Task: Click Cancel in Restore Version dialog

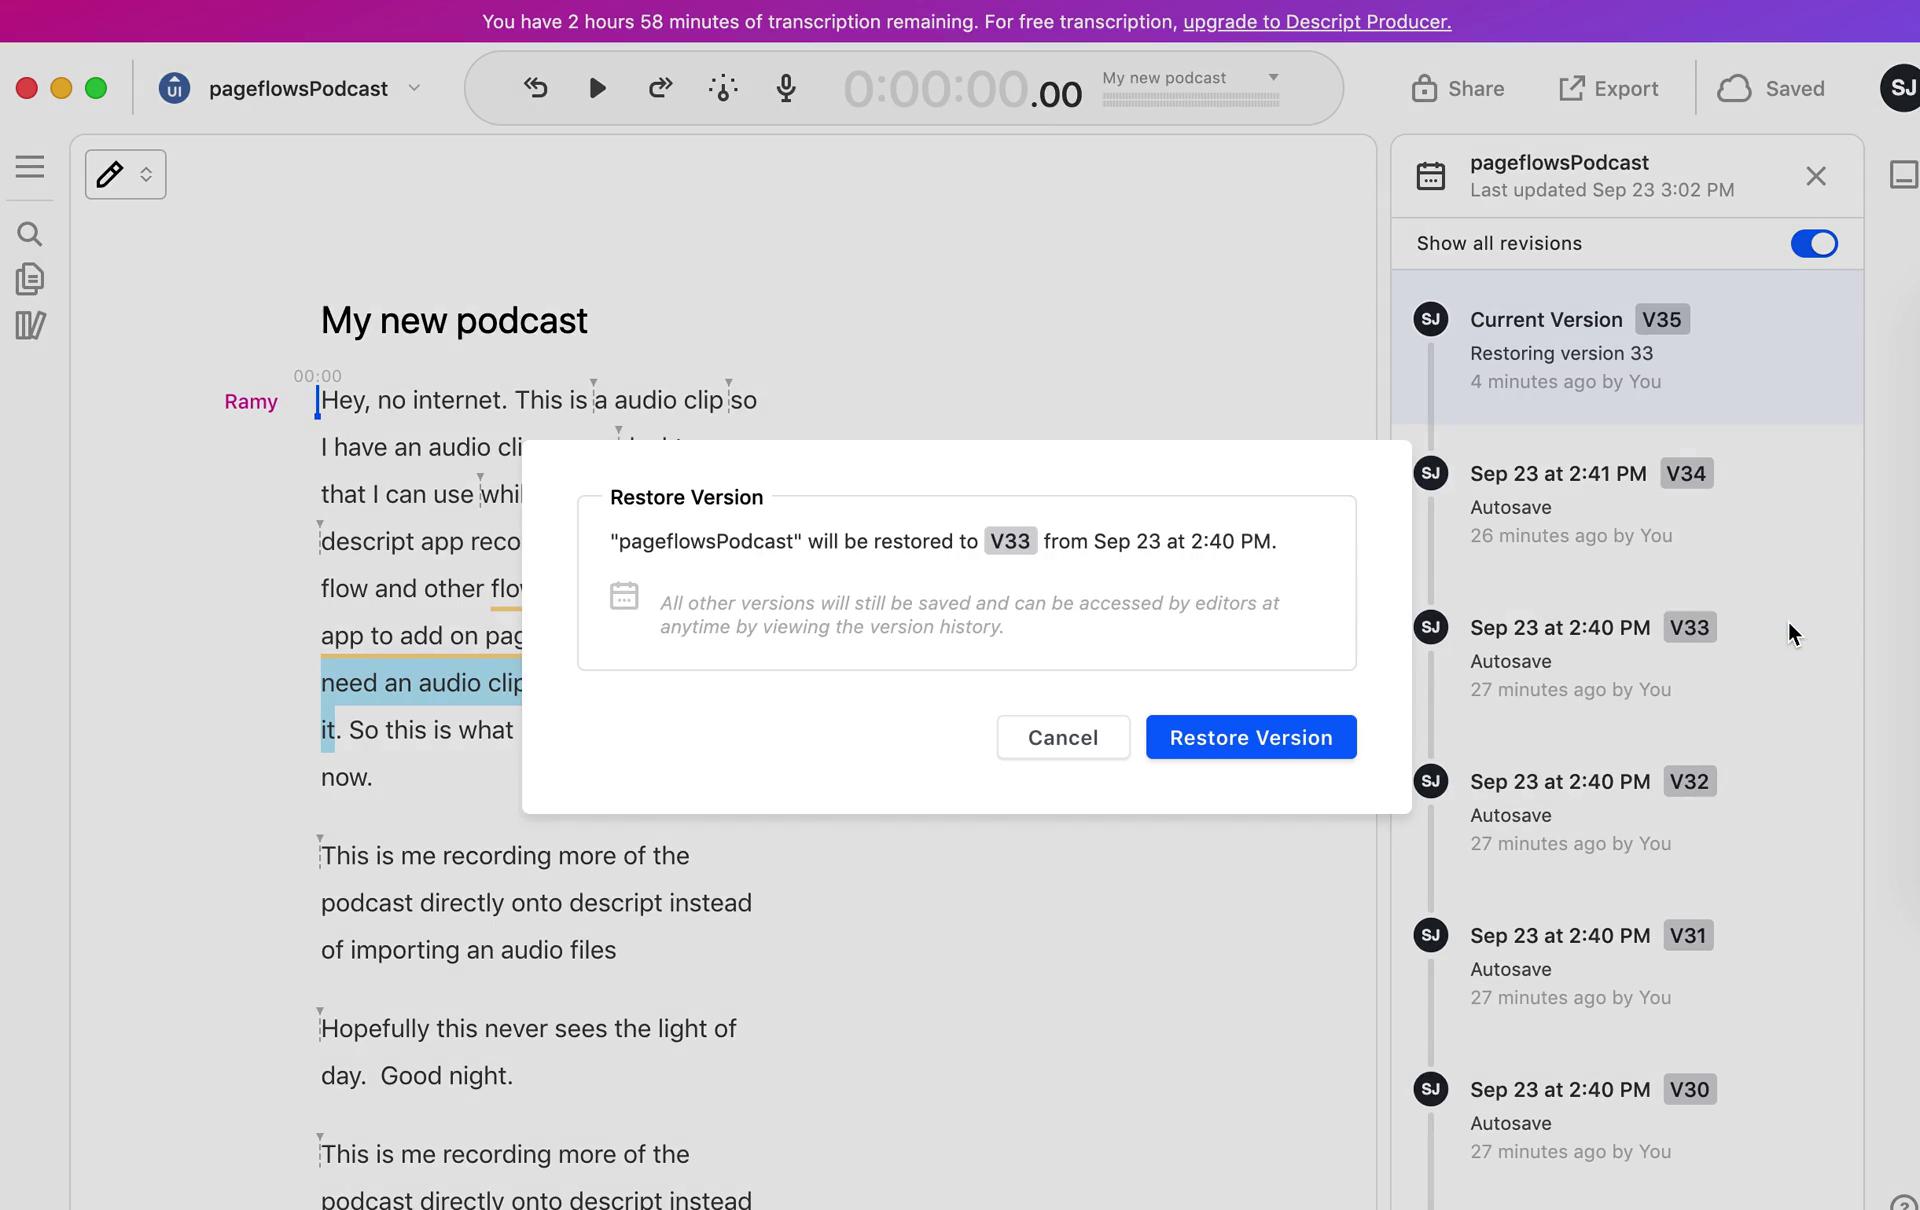Action: (x=1063, y=737)
